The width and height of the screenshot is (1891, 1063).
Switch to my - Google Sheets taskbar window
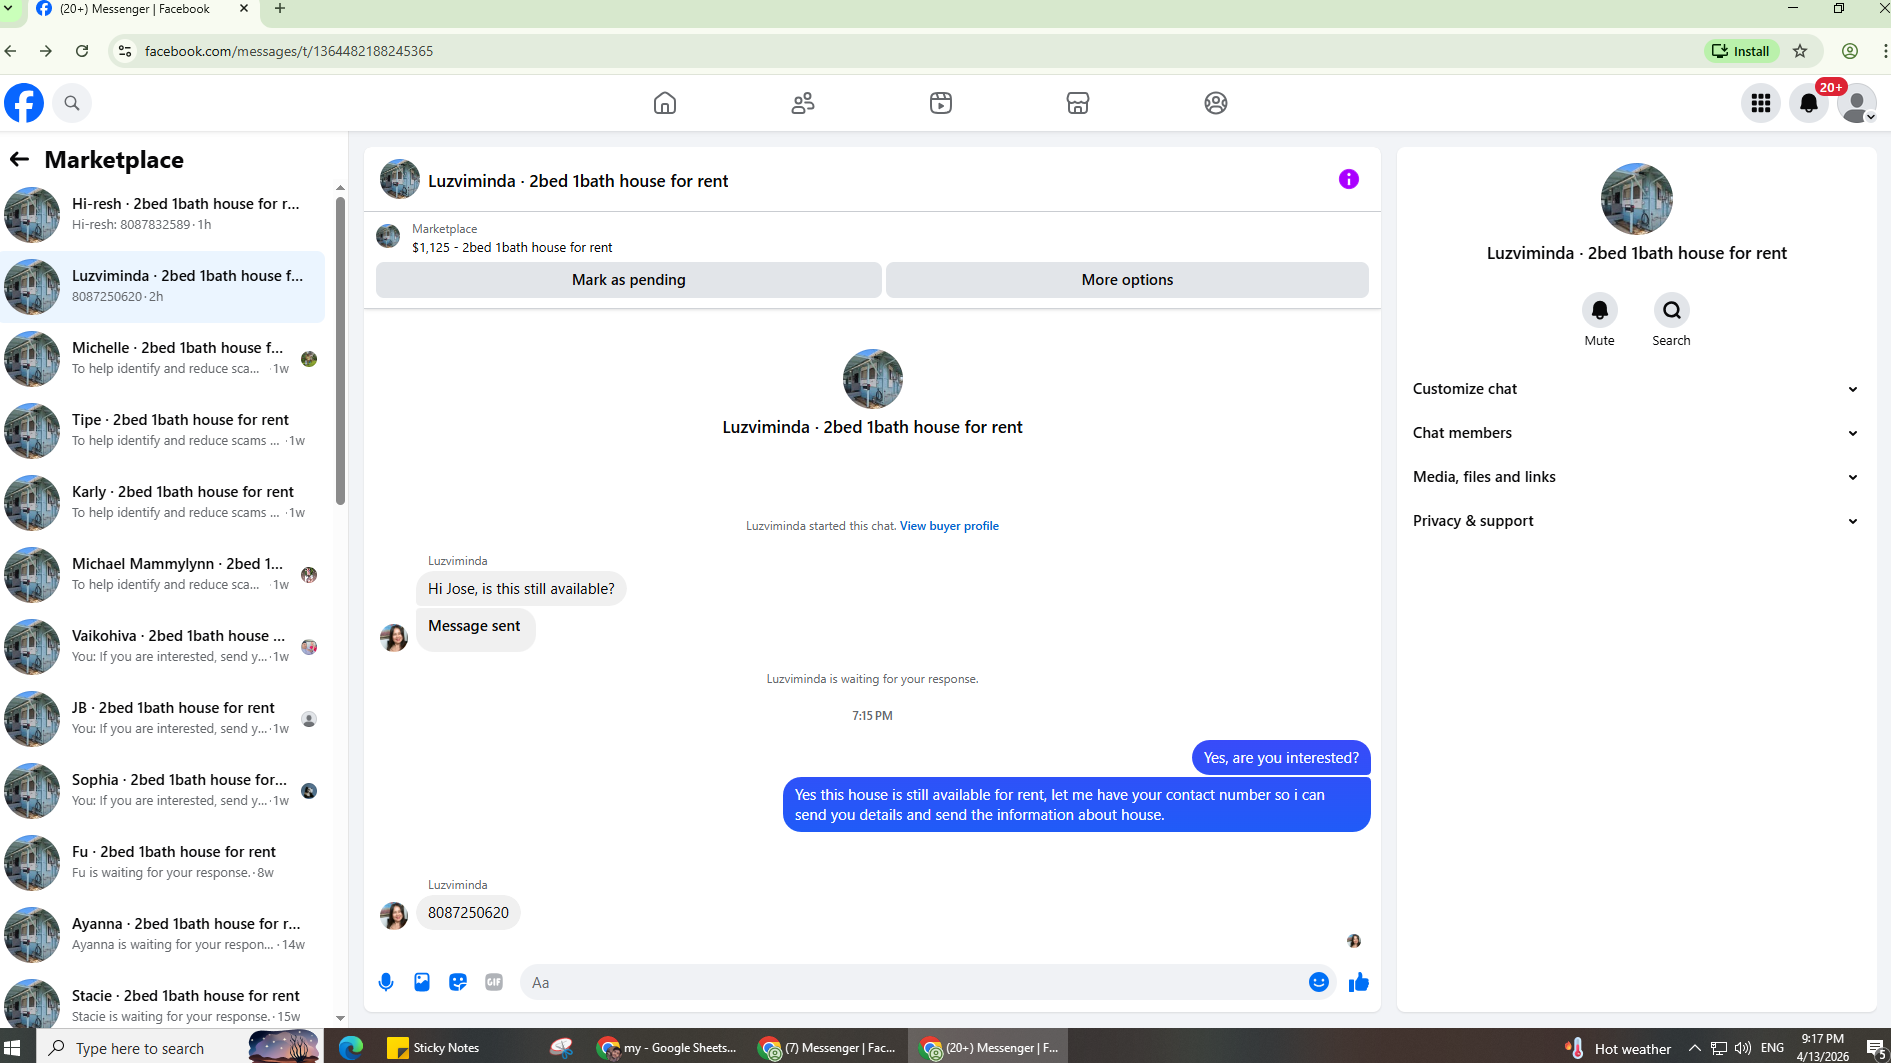pyautogui.click(x=667, y=1047)
